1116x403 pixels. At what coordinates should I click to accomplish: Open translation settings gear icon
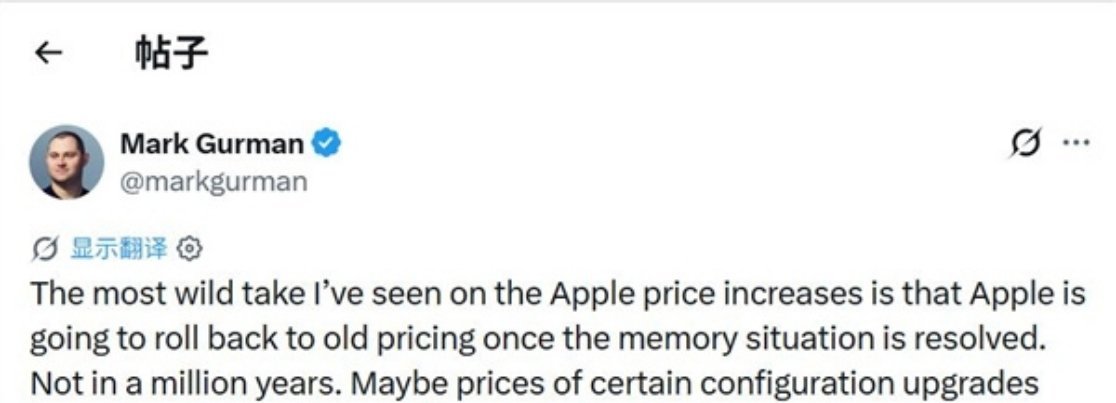tap(189, 249)
